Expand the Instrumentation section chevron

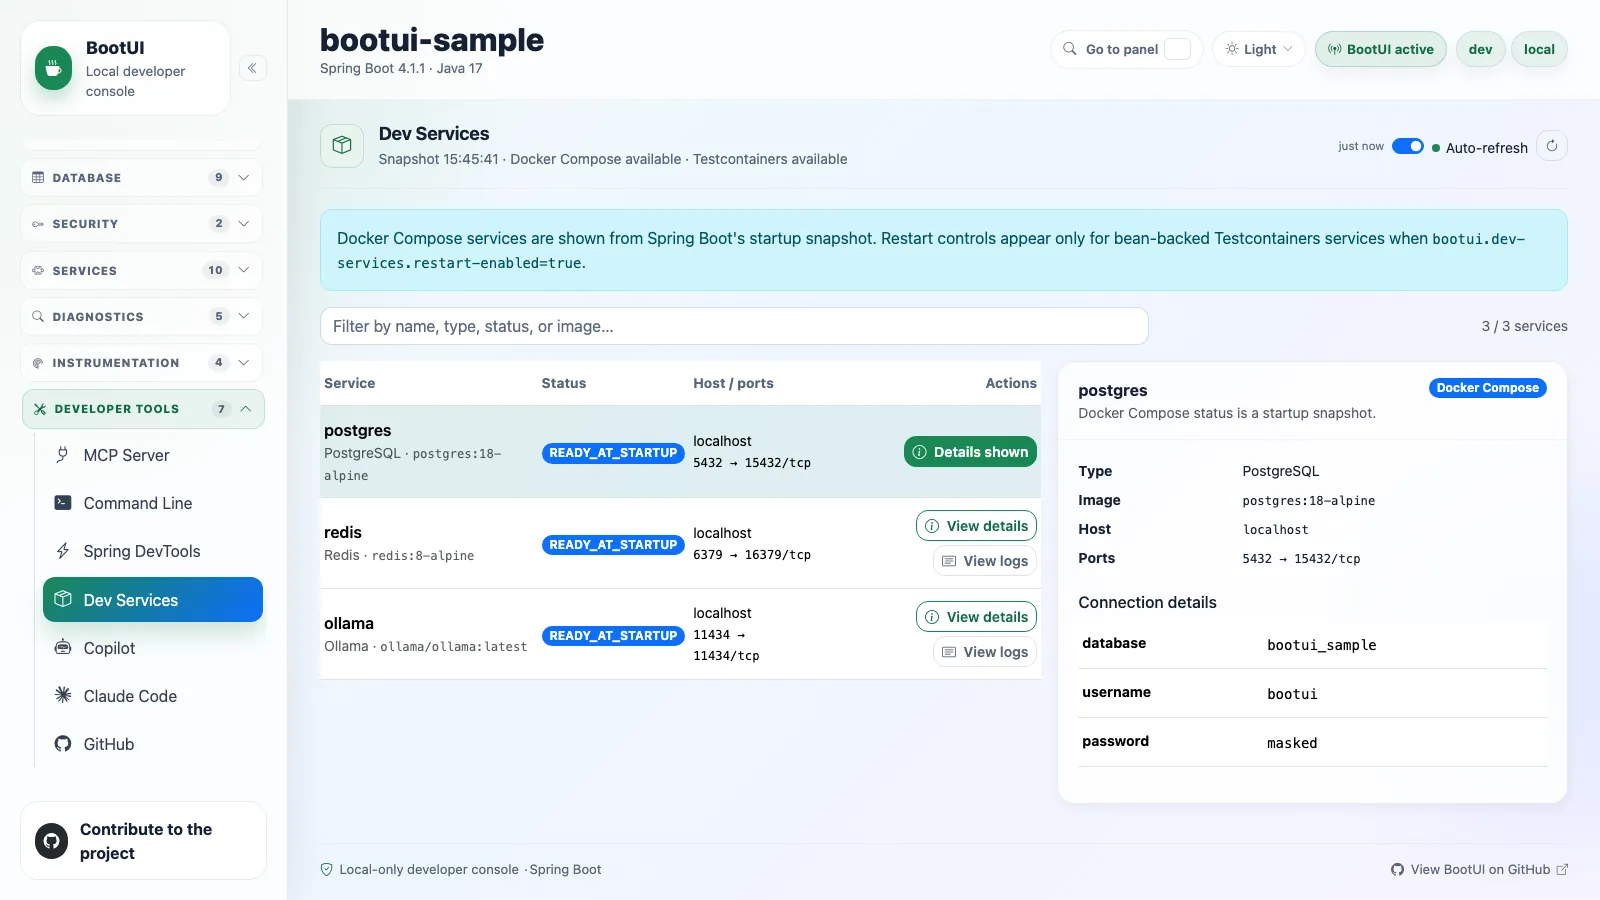pyautogui.click(x=244, y=363)
